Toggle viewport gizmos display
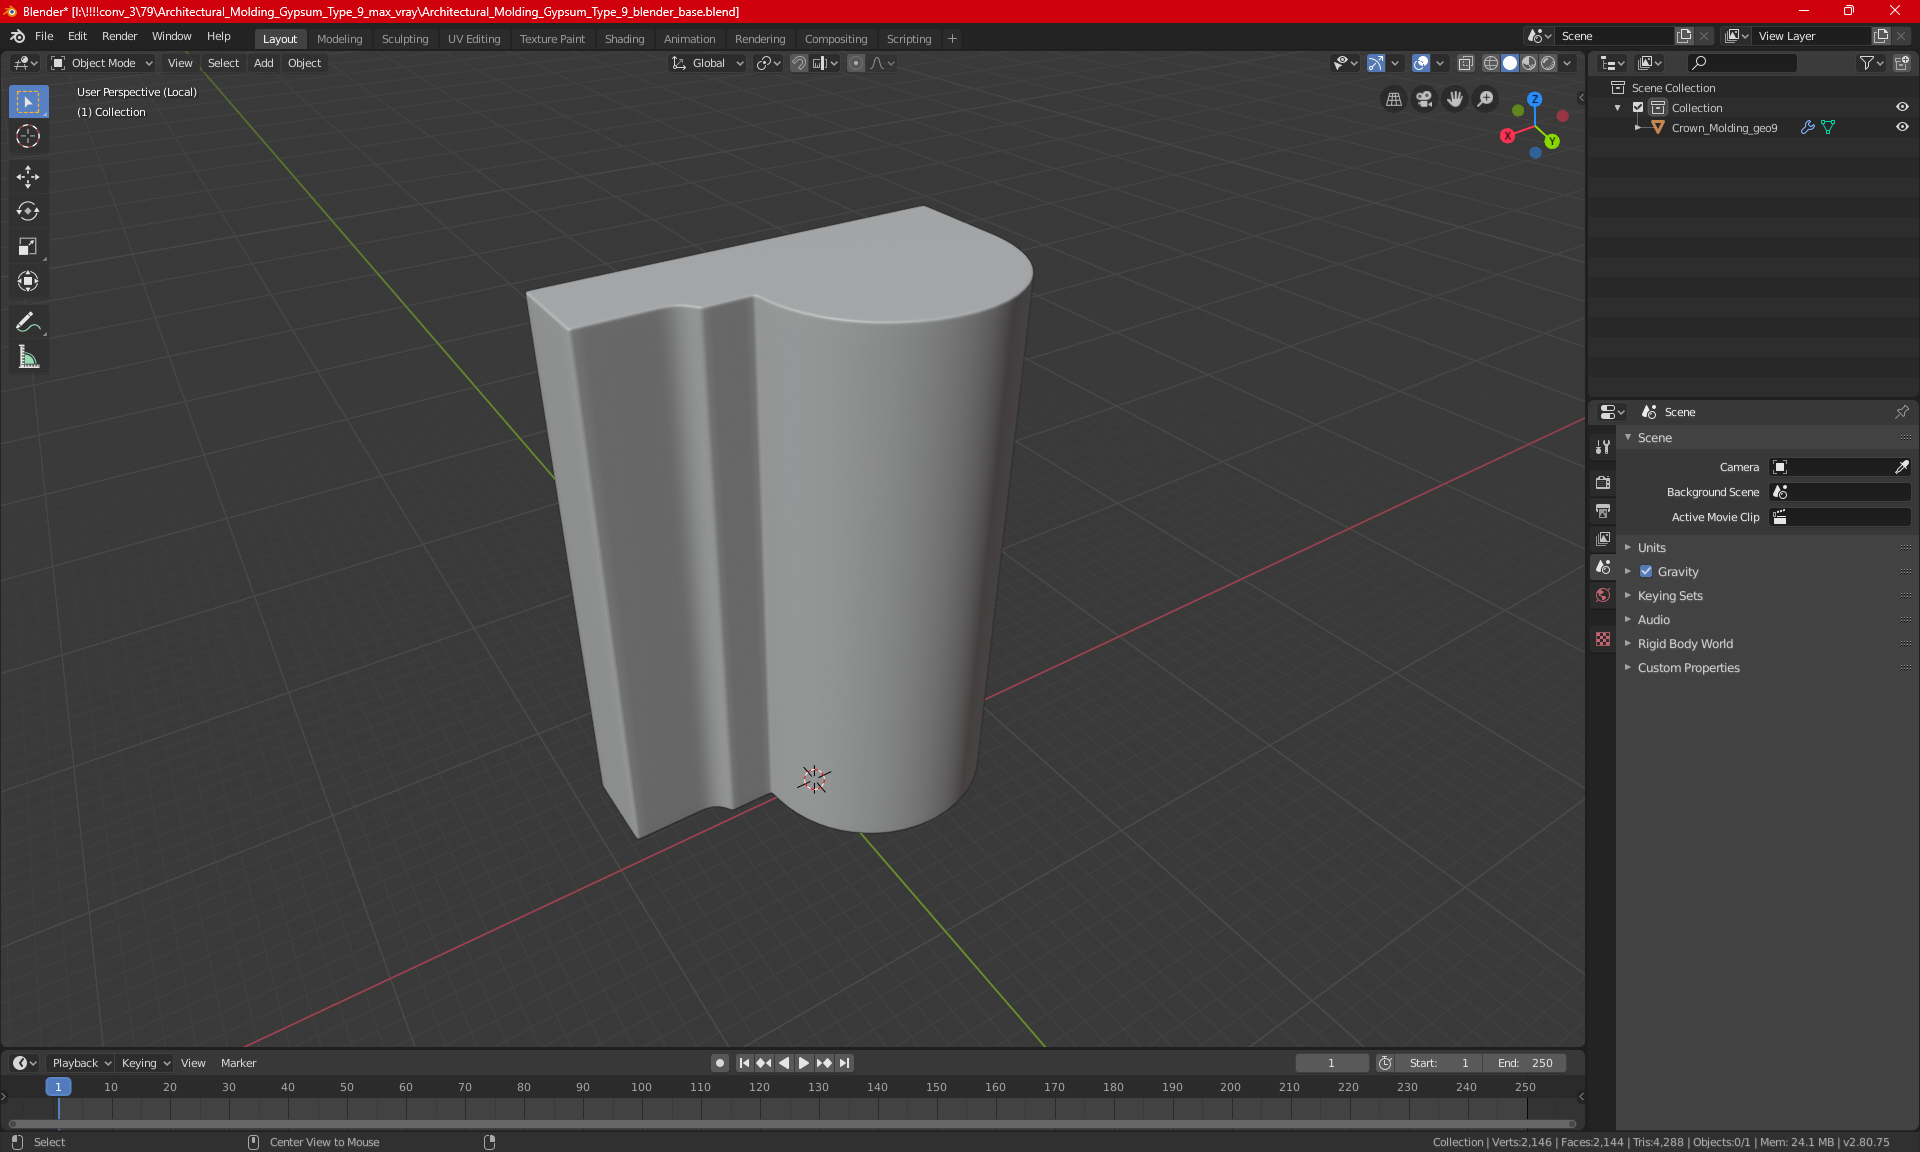 click(x=1376, y=63)
